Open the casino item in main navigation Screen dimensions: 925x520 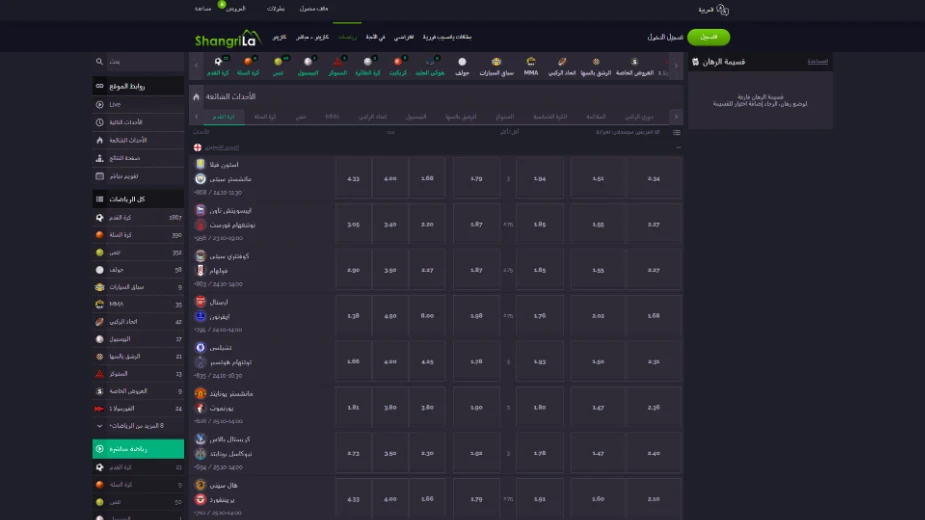(279, 37)
